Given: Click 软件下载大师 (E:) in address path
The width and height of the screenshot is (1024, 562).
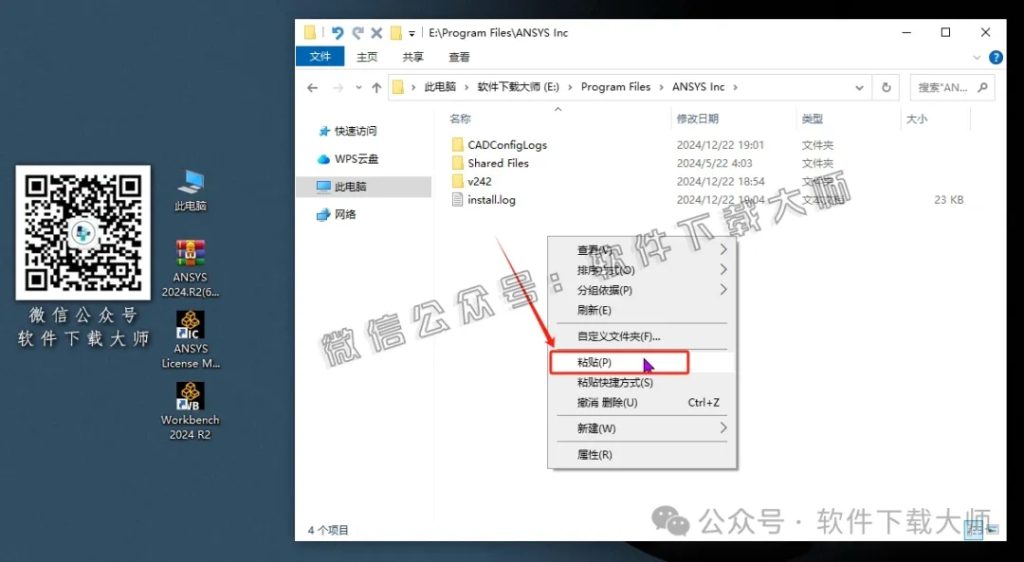Looking at the screenshot, I should (518, 87).
